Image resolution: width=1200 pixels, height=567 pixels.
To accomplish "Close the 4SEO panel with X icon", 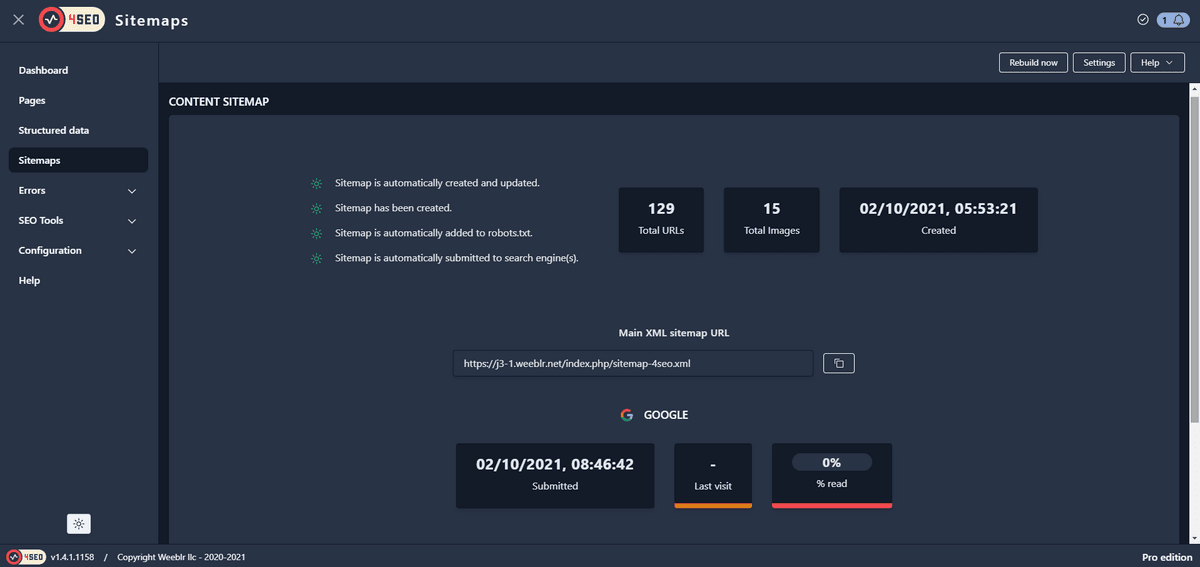I will point(18,20).
